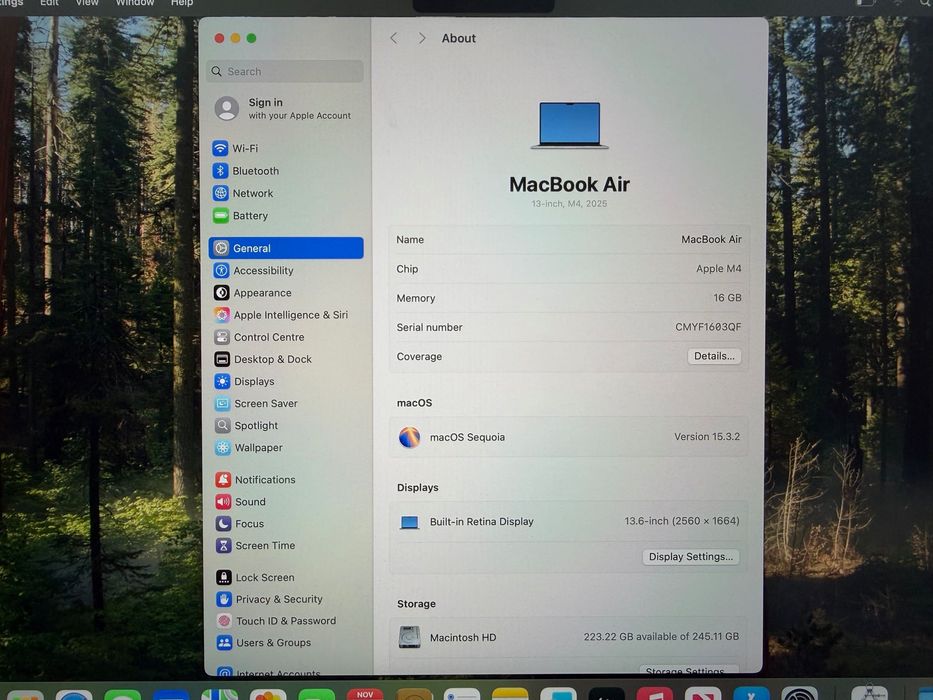Viewport: 933px width, 700px height.
Task: Go forward with the right chevron
Action: tap(422, 38)
